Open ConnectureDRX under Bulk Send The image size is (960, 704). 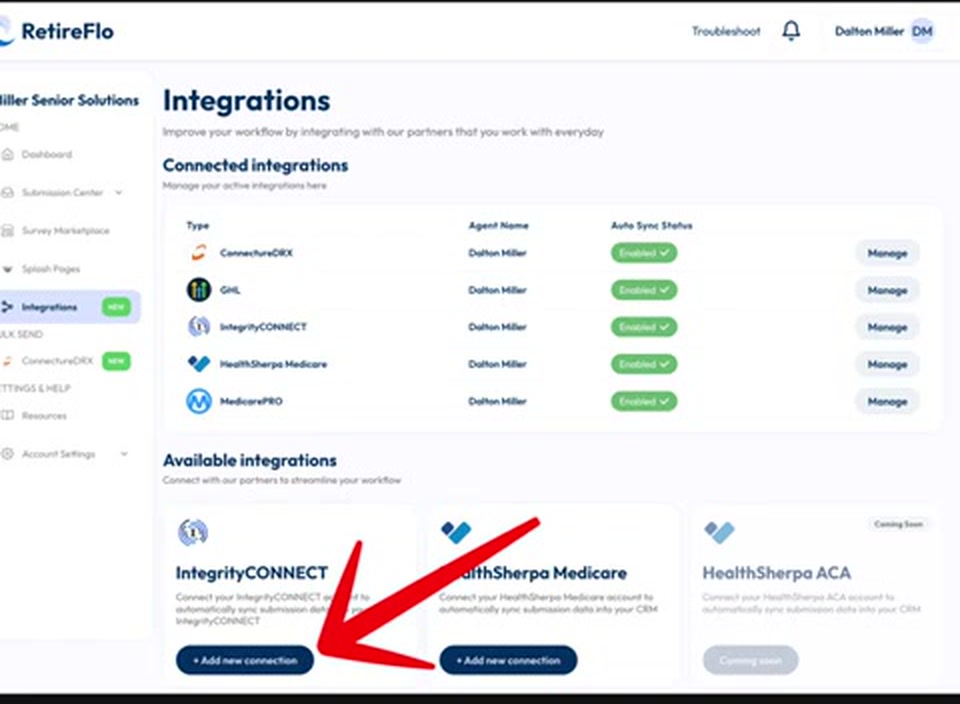pyautogui.click(x=58, y=361)
